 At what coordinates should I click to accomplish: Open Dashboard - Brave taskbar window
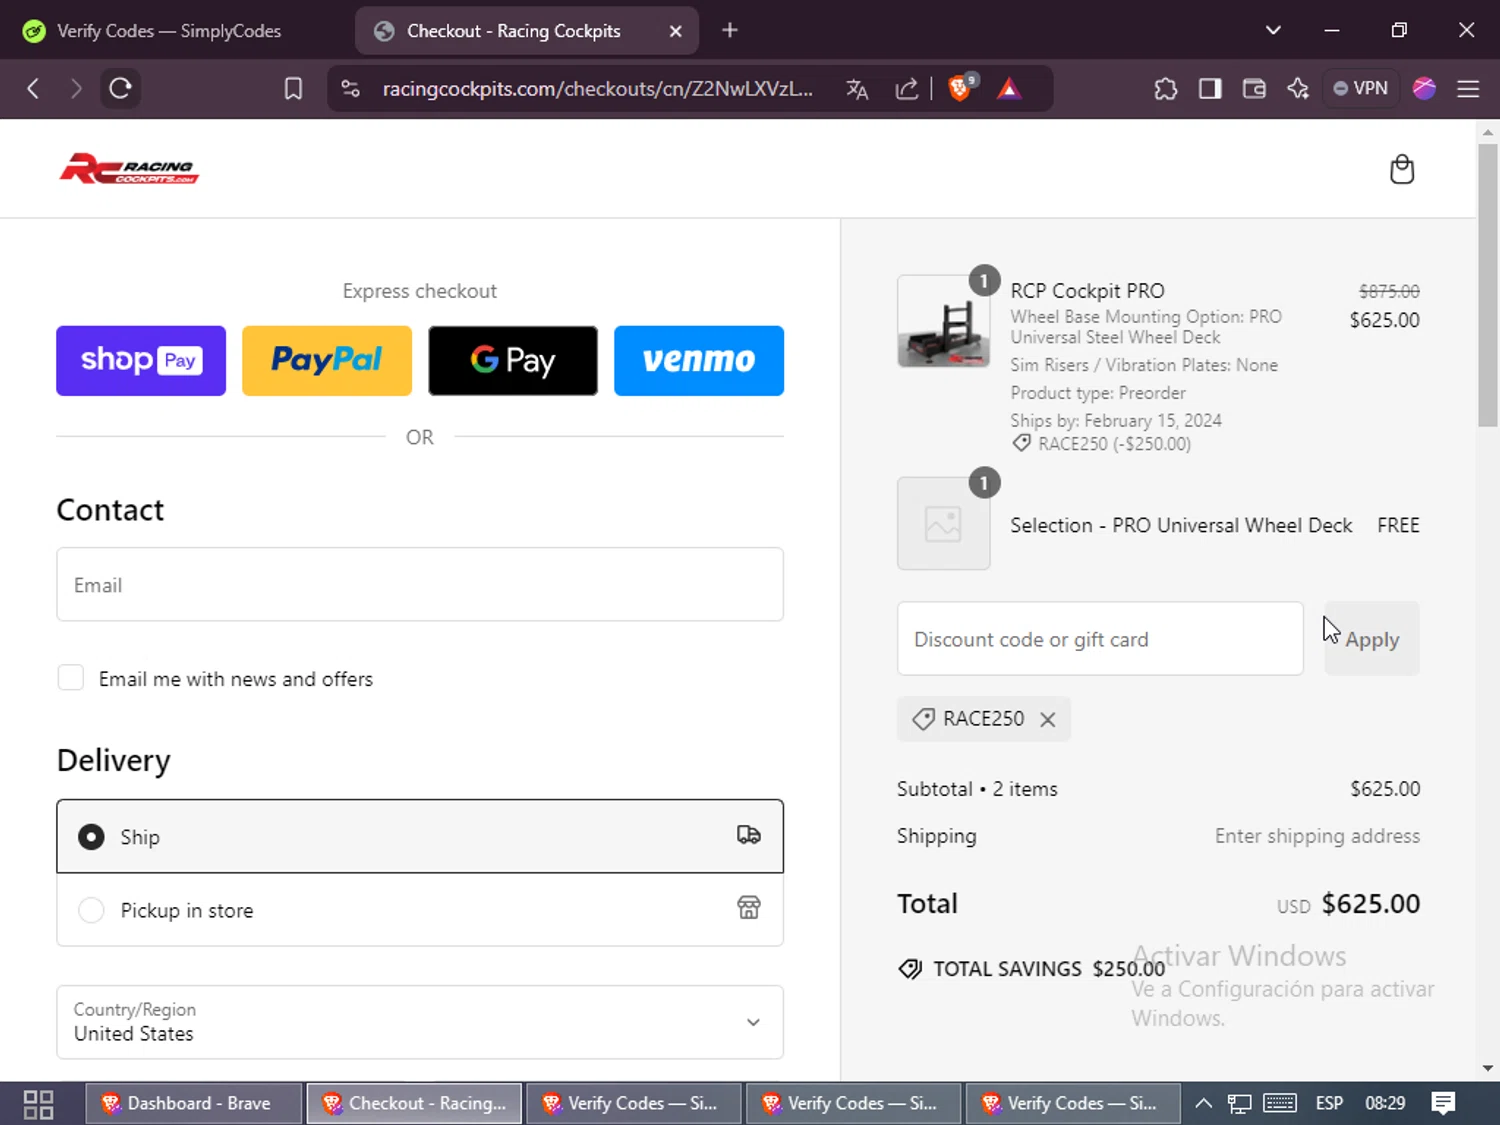194,1103
